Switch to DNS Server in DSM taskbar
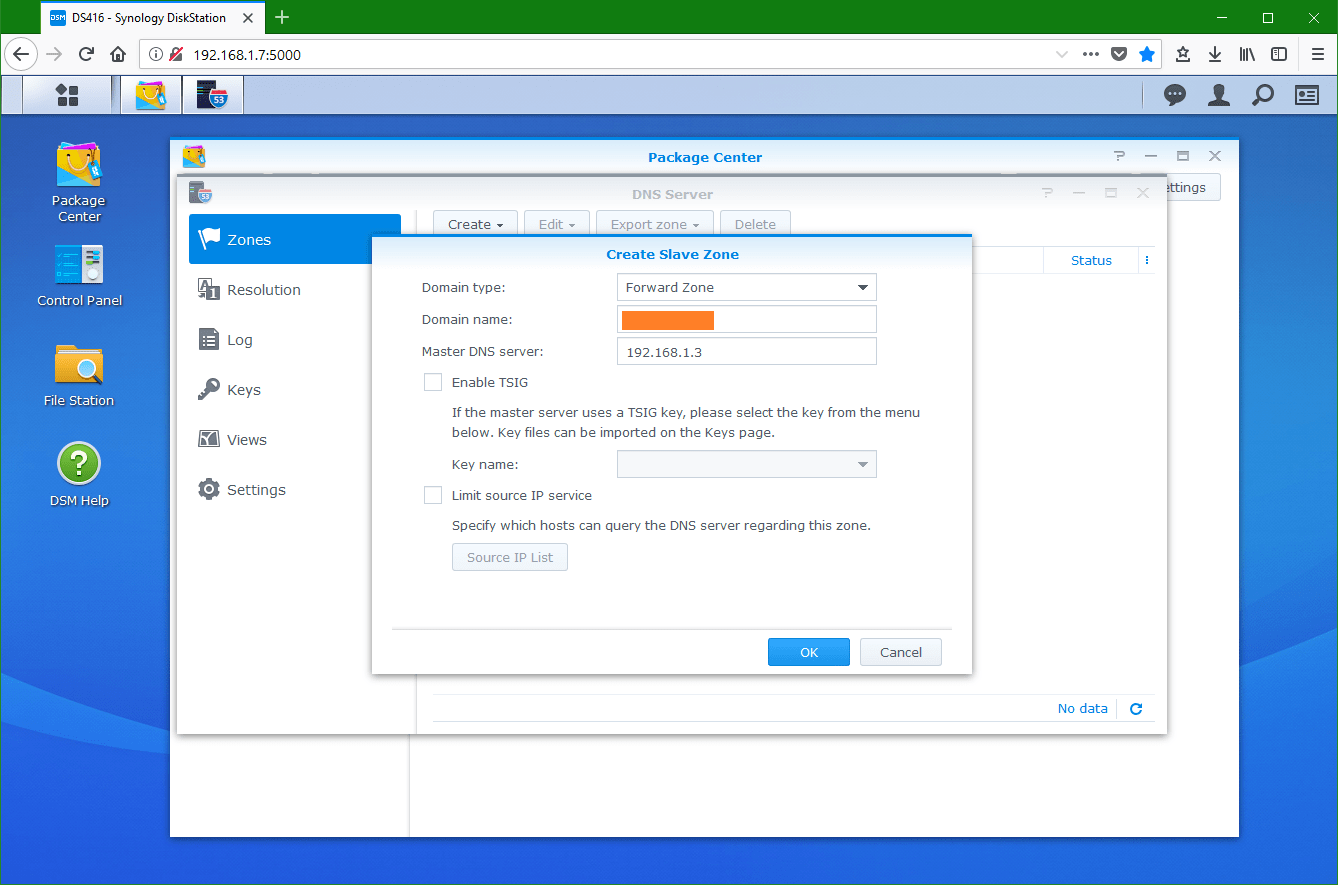Screen dimensions: 1338x885 [x=212, y=95]
